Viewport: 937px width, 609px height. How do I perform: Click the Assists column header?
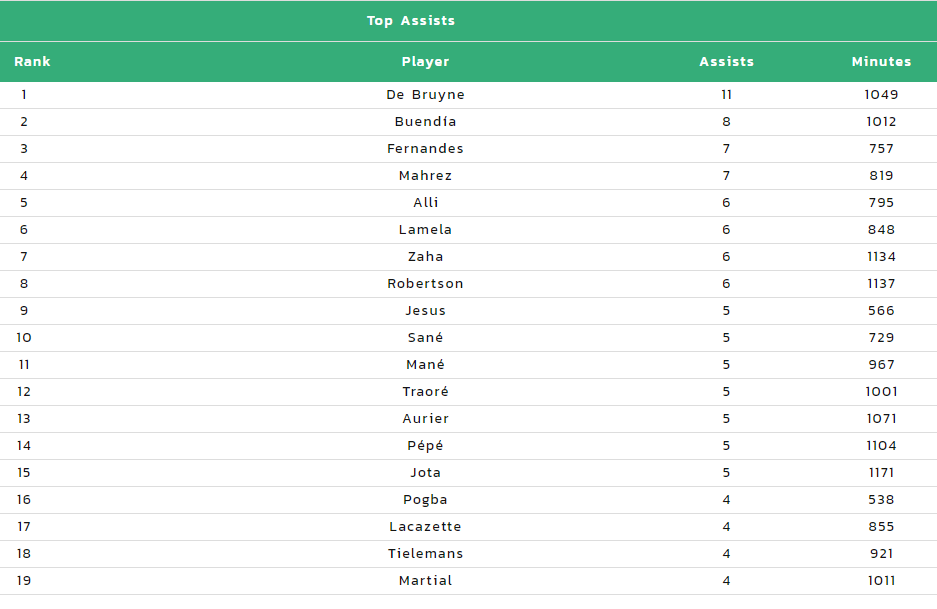pos(727,62)
